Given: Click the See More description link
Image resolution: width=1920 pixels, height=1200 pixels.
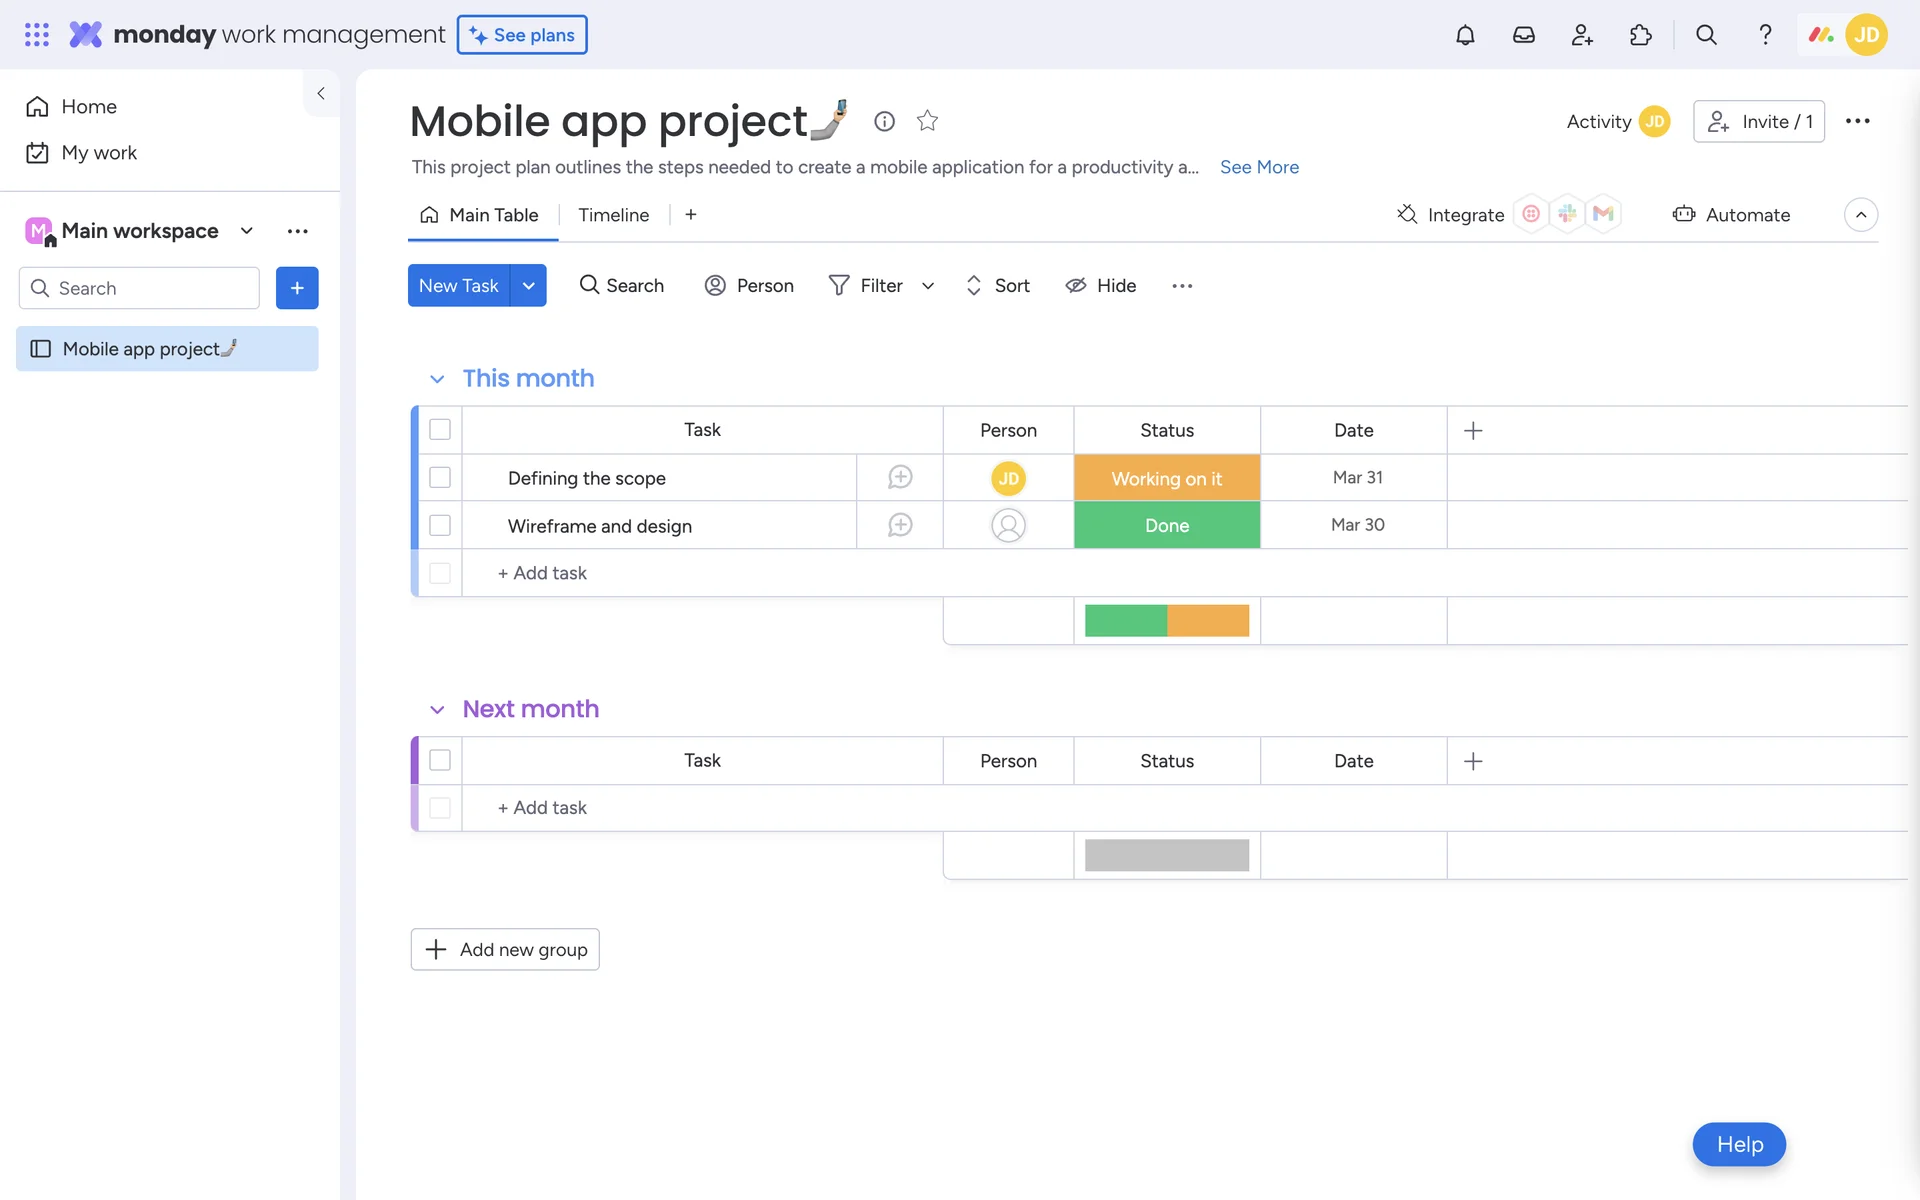Looking at the screenshot, I should pyautogui.click(x=1259, y=167).
